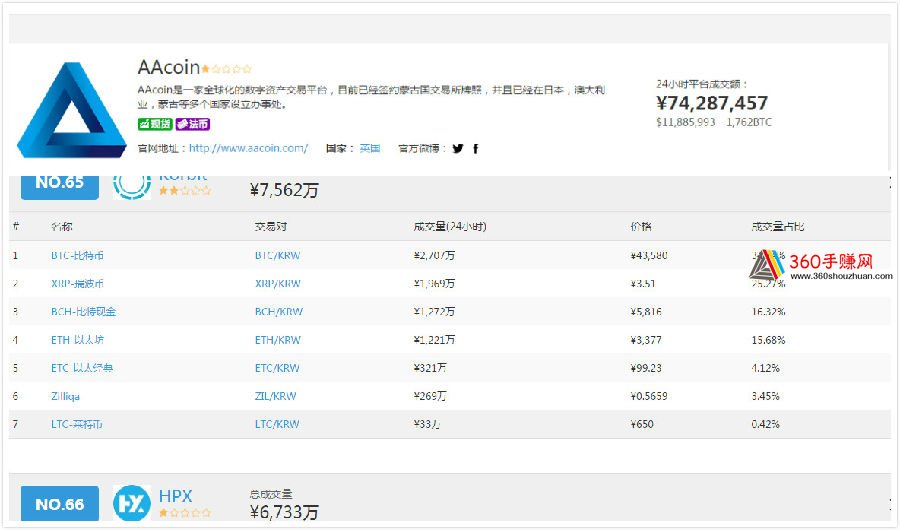The image size is (900, 530).
Task: Click AAcoin star rating
Action: pos(226,69)
